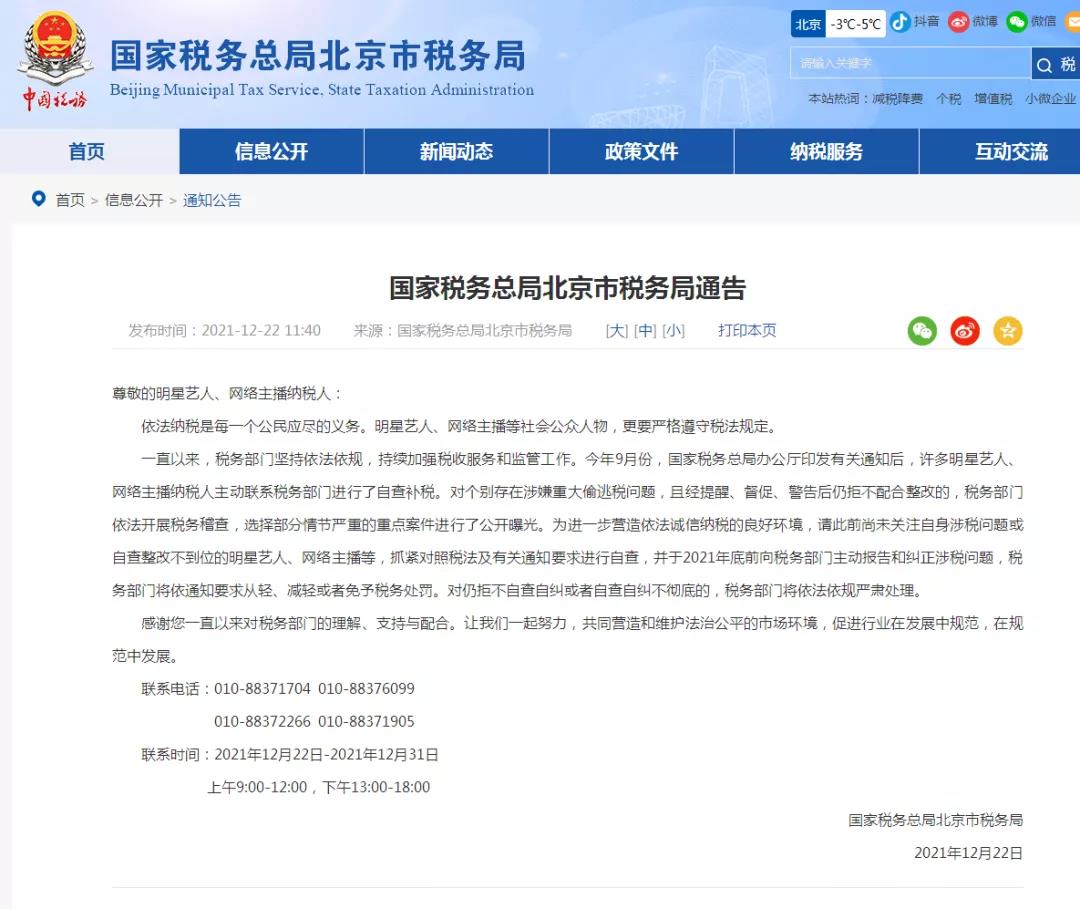Share article via red Weibo icon
Screen dimensions: 1080x909
pyautogui.click(x=964, y=331)
